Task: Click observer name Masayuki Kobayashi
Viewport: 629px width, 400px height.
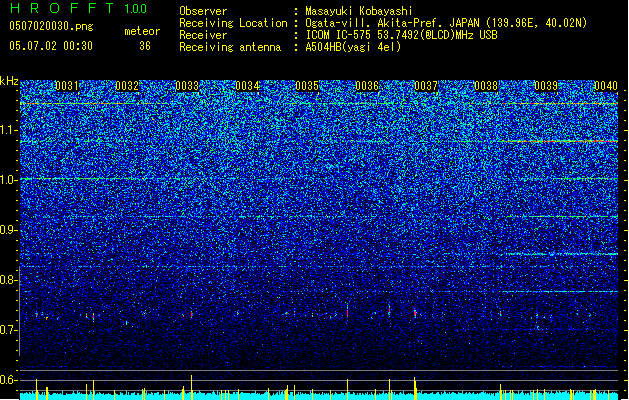Action: point(359,11)
